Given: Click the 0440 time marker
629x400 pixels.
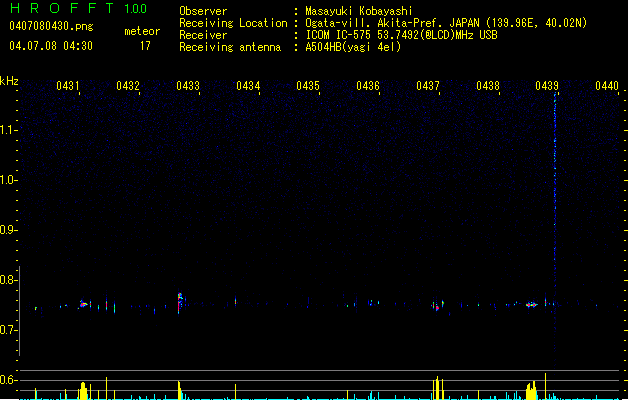Looking at the screenshot, I should pos(607,86).
